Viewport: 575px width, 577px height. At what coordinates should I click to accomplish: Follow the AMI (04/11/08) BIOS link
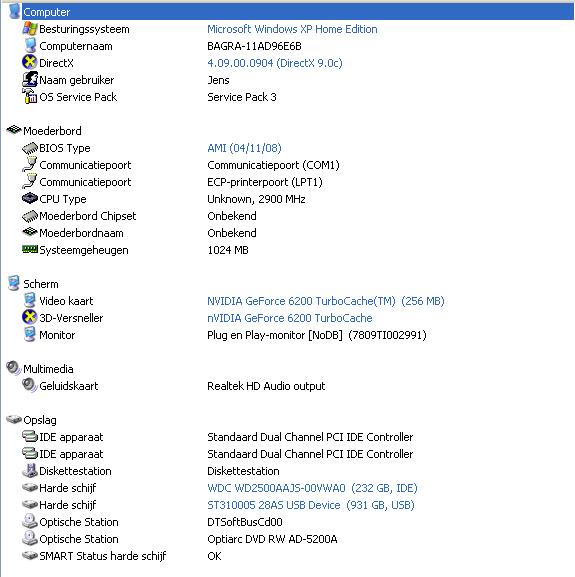(x=244, y=148)
